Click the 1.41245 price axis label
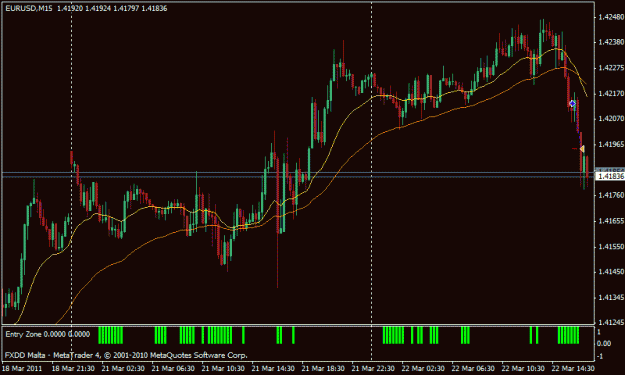The image size is (625, 375). click(611, 322)
